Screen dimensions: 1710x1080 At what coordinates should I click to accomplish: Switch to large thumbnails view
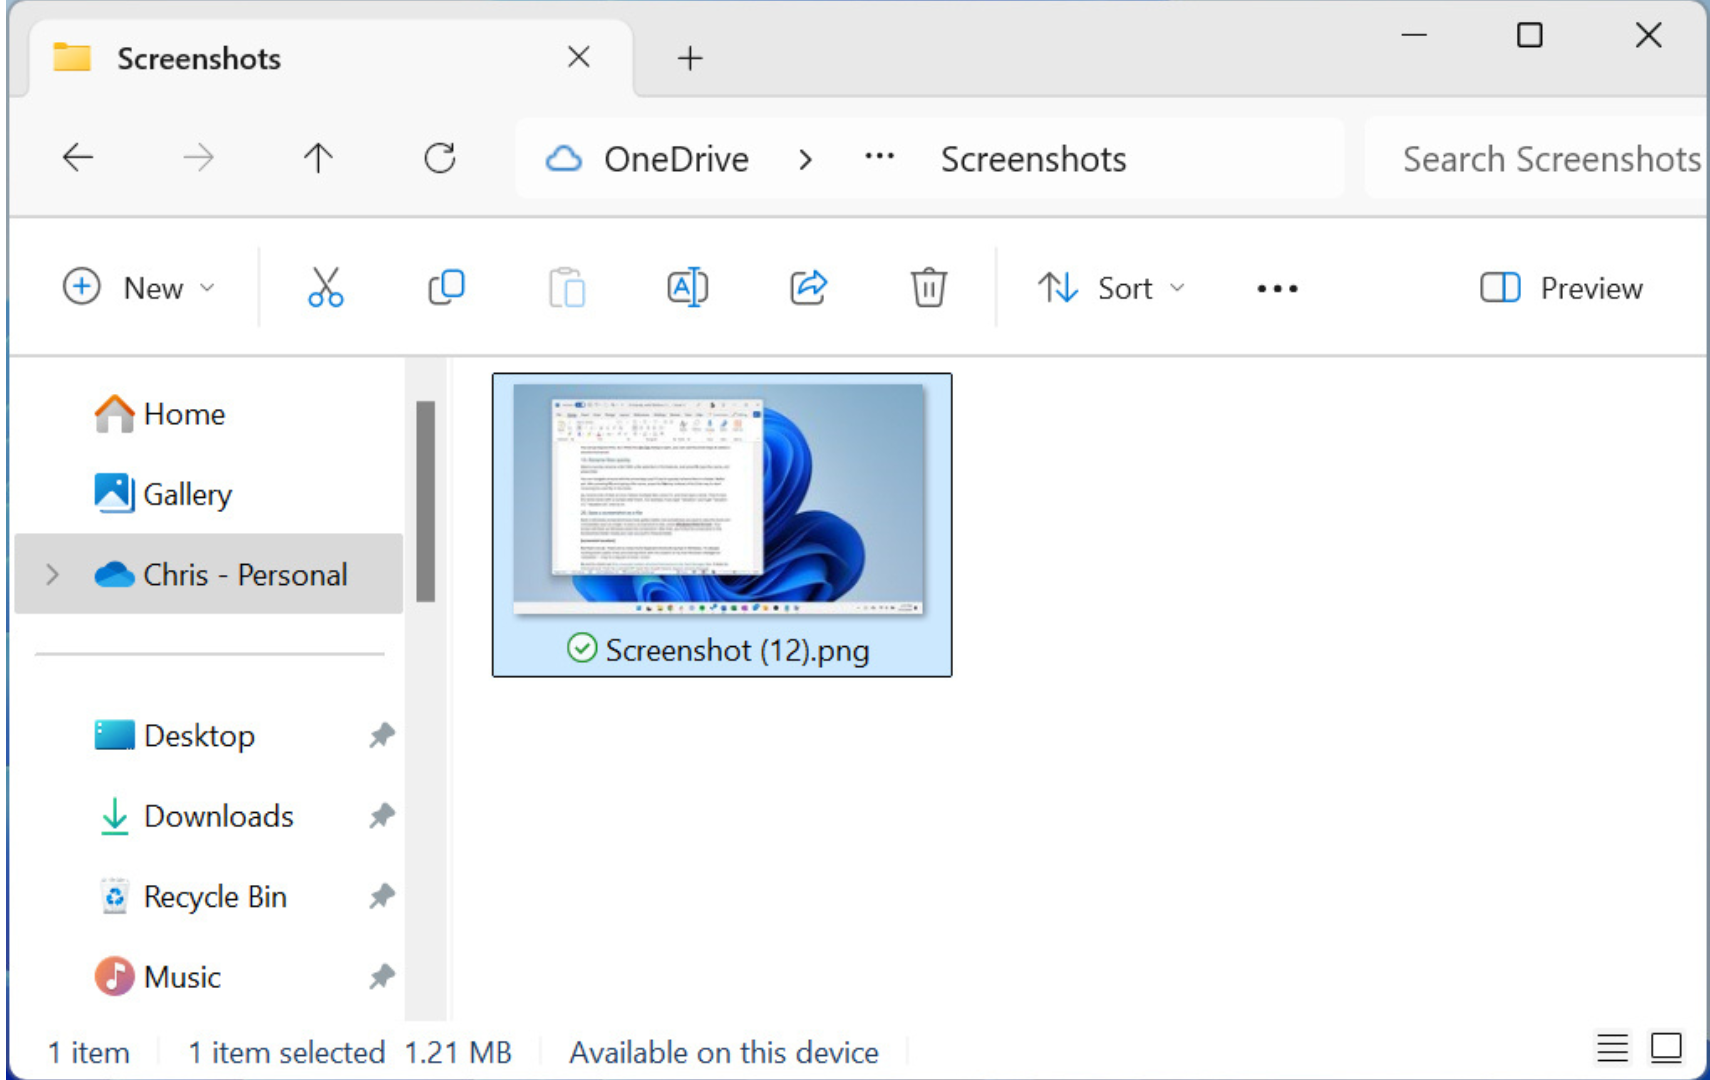click(1666, 1049)
